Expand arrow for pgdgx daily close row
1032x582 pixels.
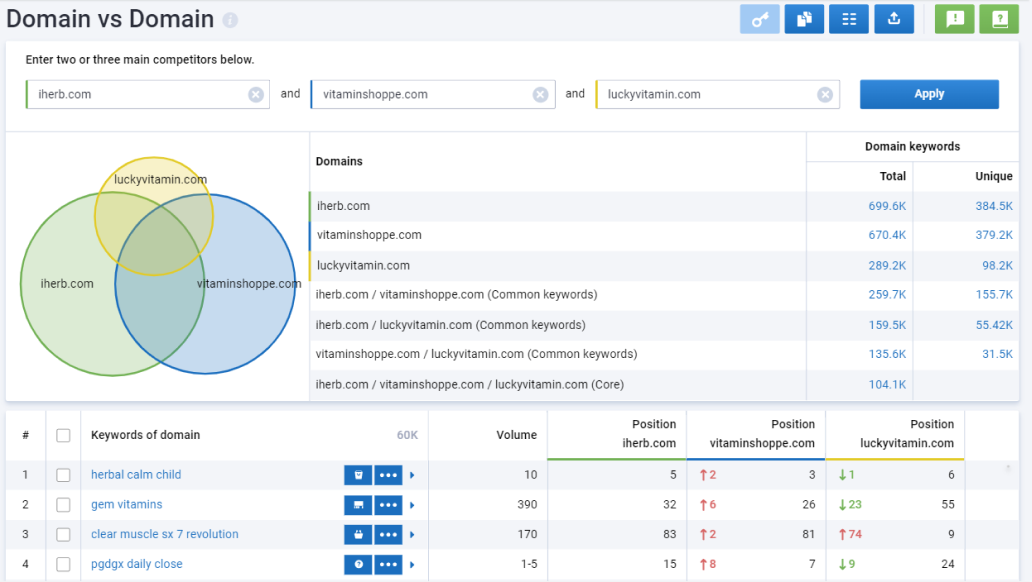[x=412, y=564]
